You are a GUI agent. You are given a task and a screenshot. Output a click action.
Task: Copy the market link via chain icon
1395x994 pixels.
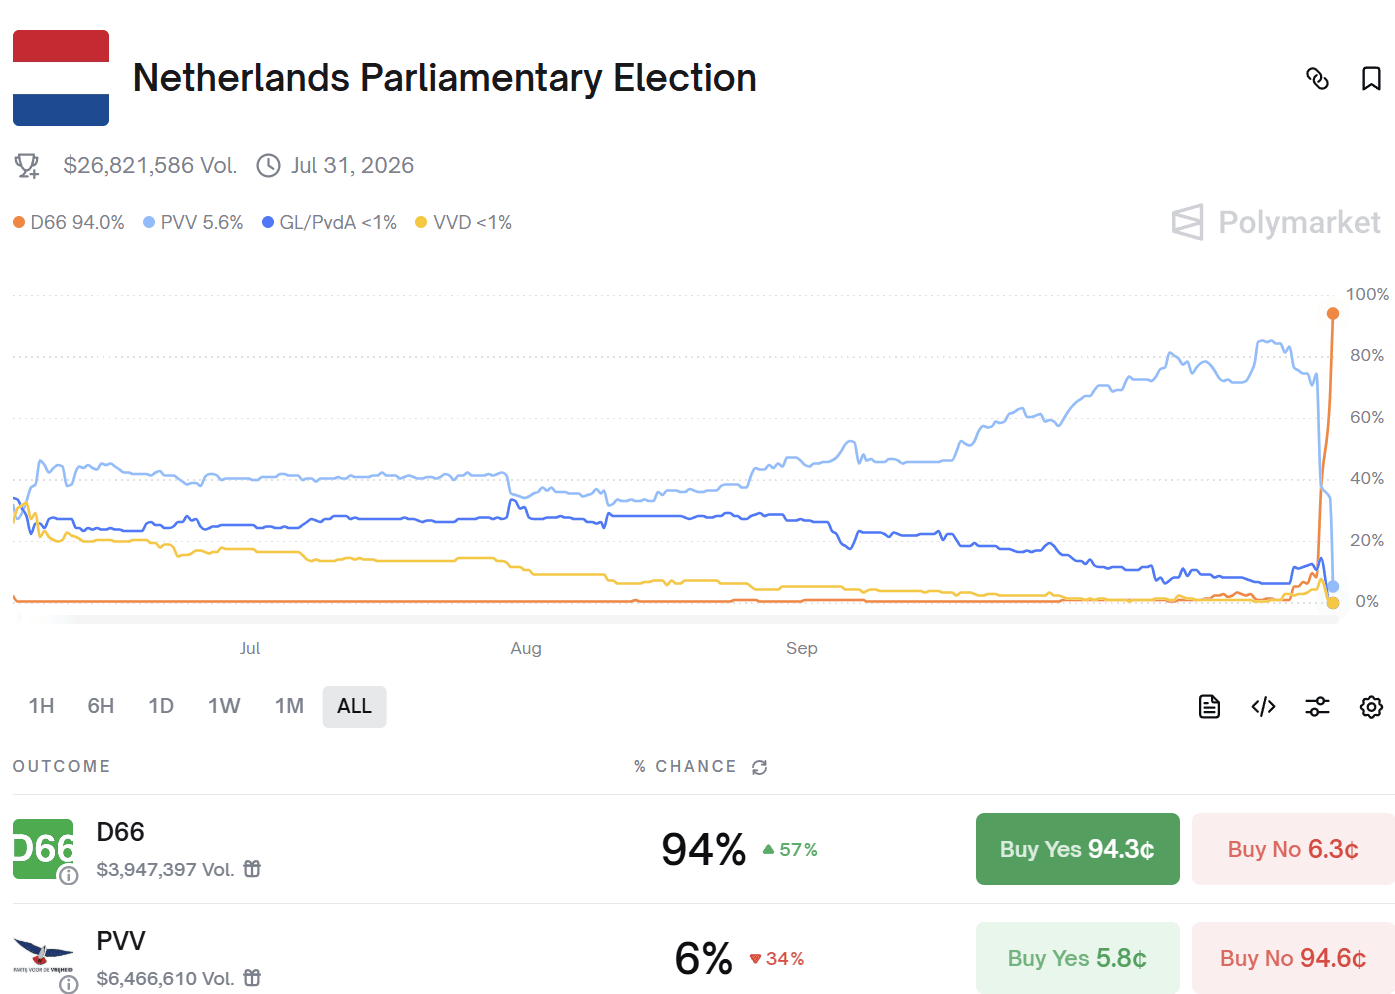pos(1318,78)
